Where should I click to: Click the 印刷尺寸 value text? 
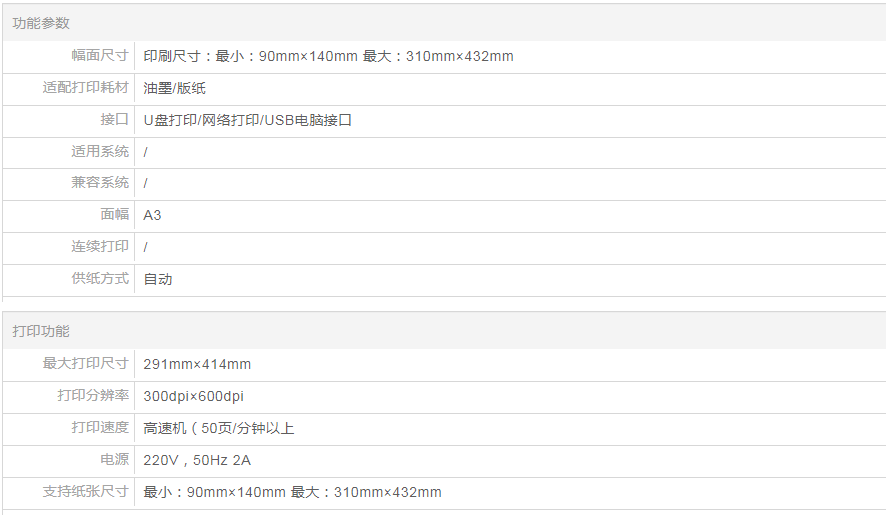[x=328, y=56]
